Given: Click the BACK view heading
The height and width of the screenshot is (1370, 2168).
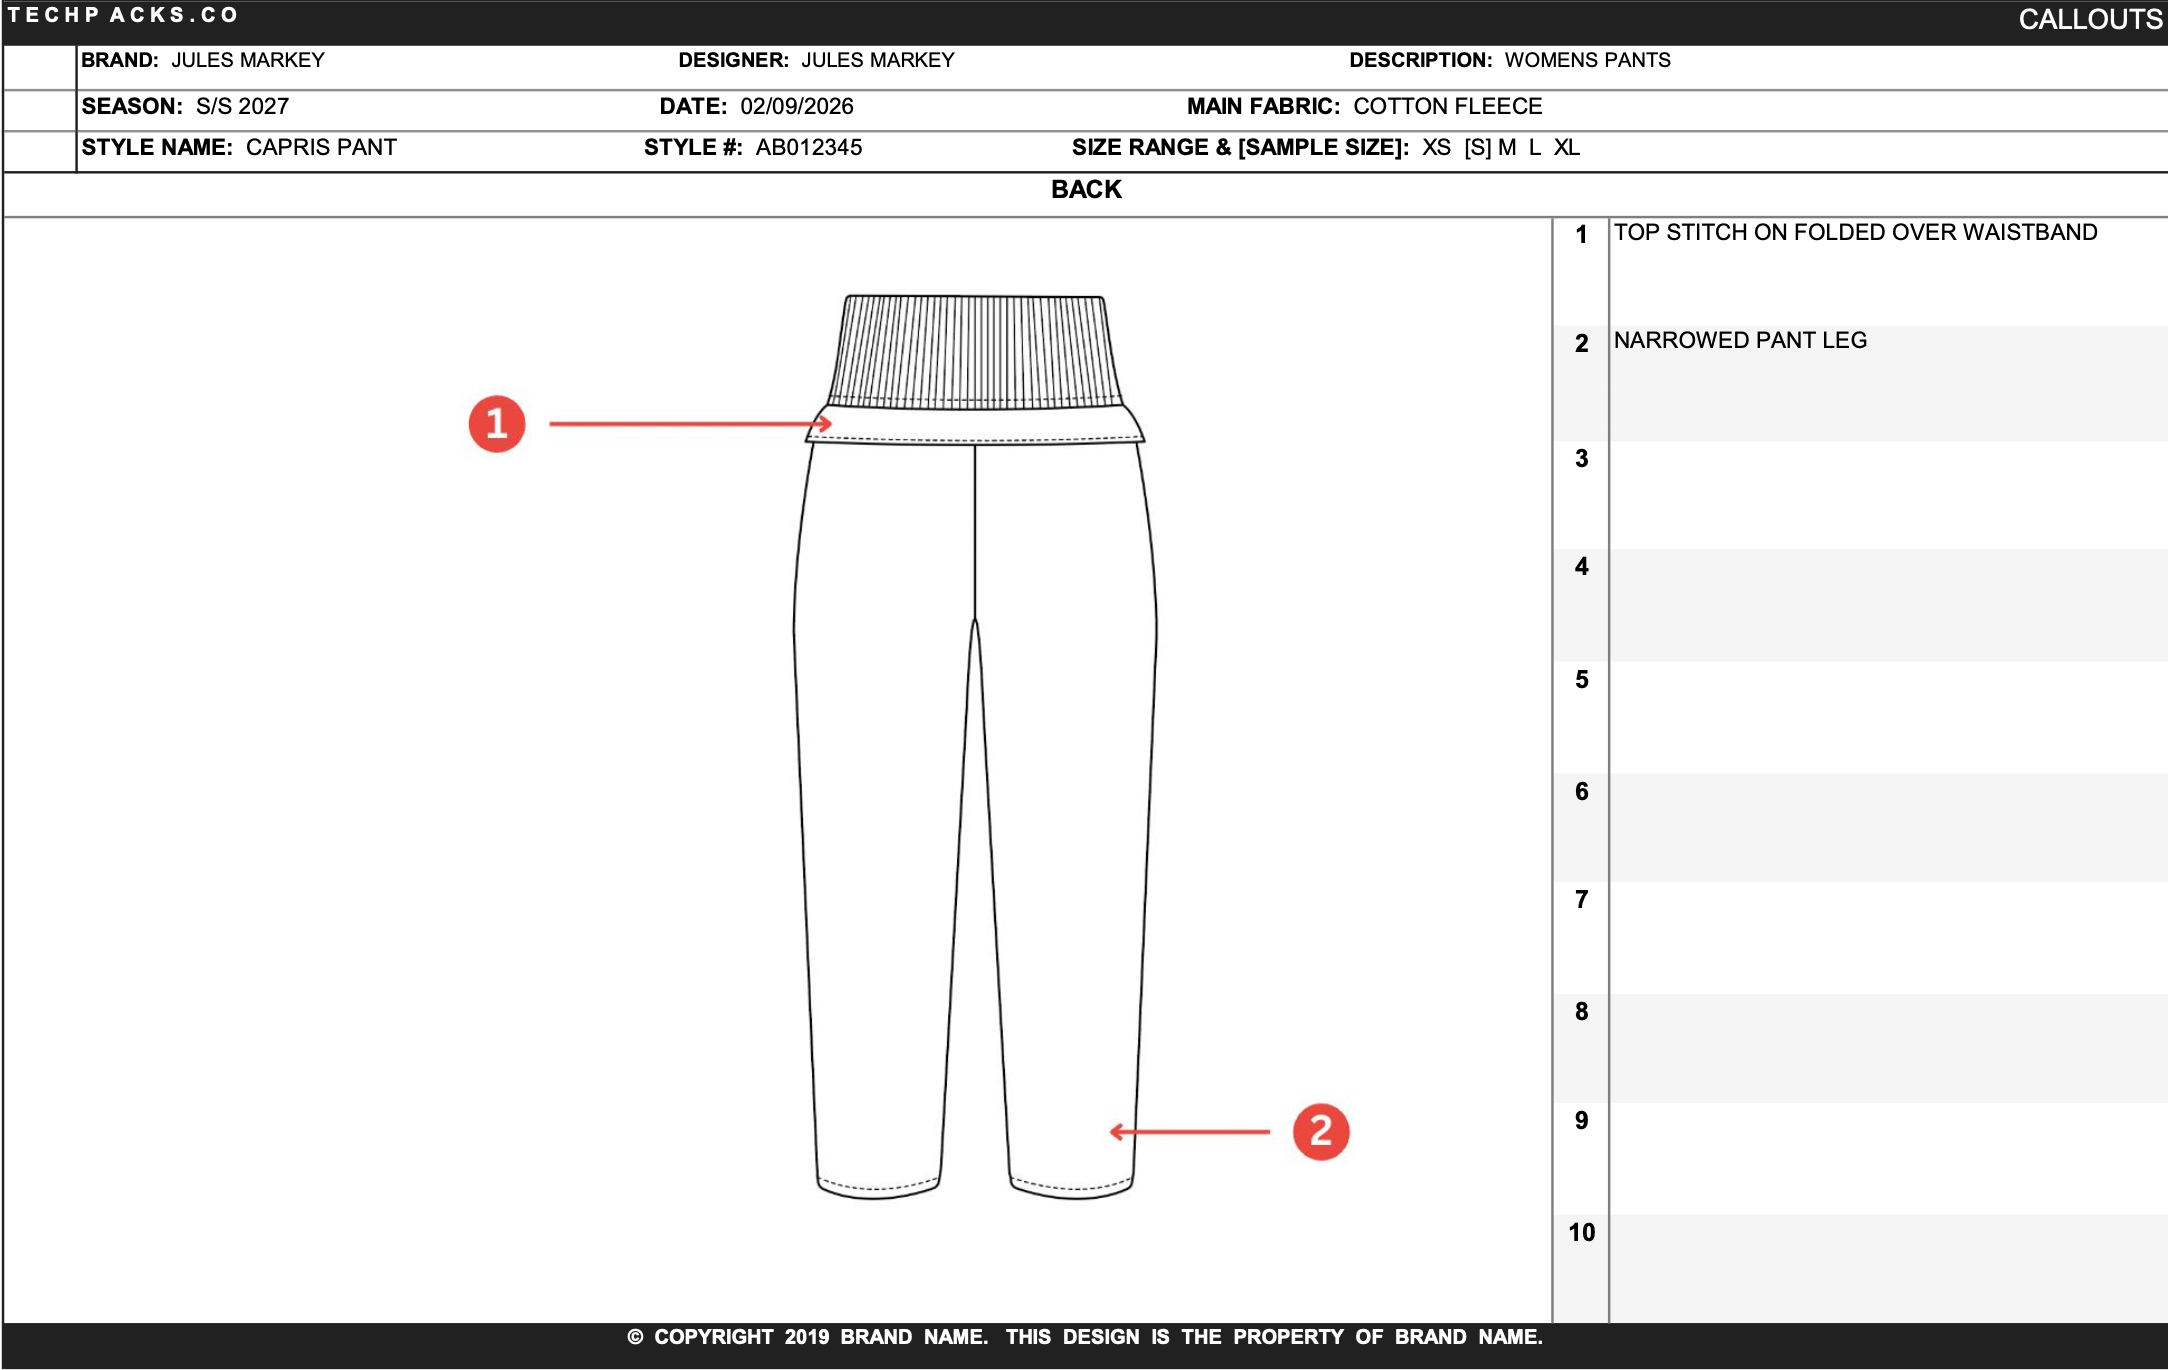Looking at the screenshot, I should pos(1086,189).
